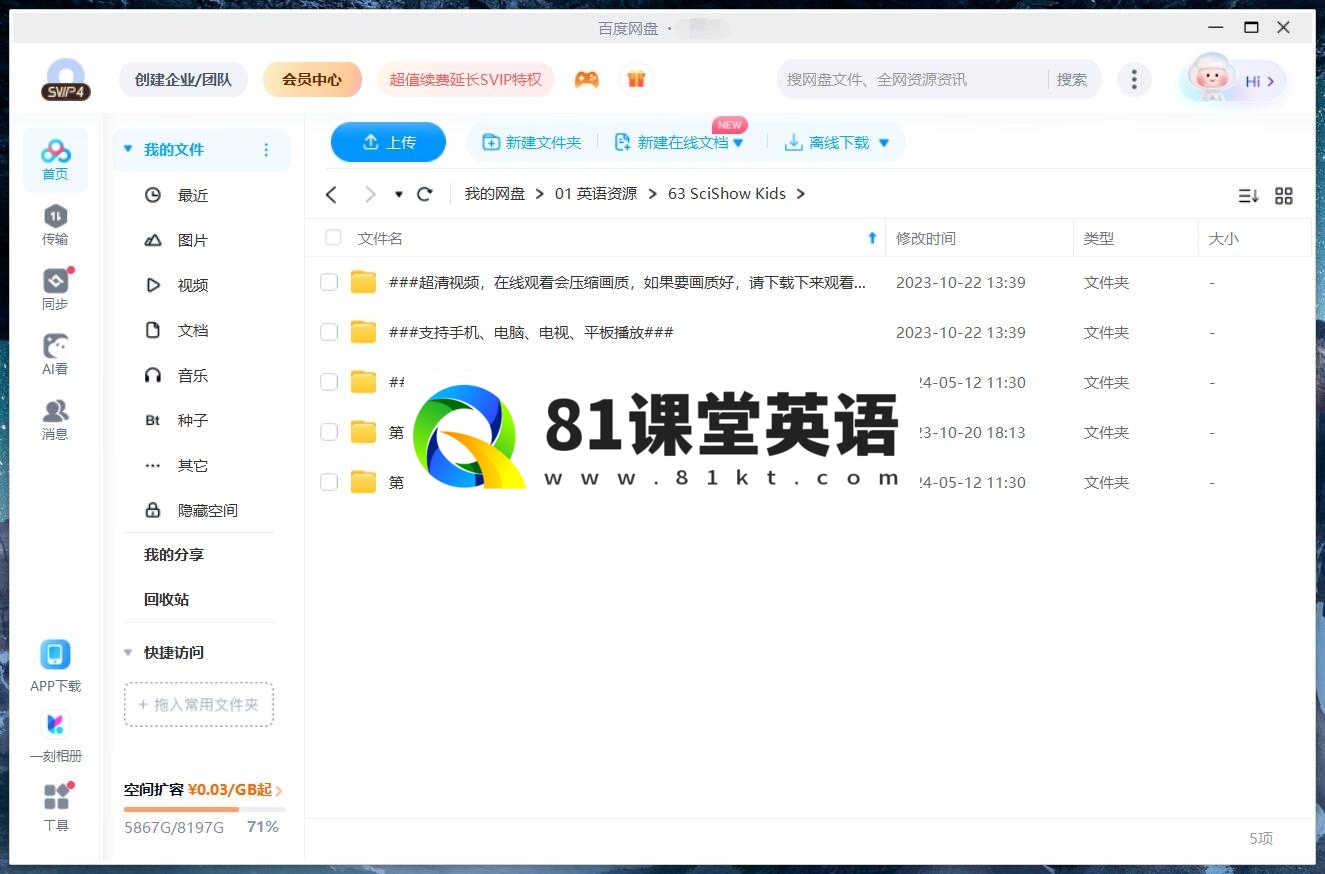Collapse the 快捷访问 section
Image resolution: width=1325 pixels, height=874 pixels.
tap(128, 652)
